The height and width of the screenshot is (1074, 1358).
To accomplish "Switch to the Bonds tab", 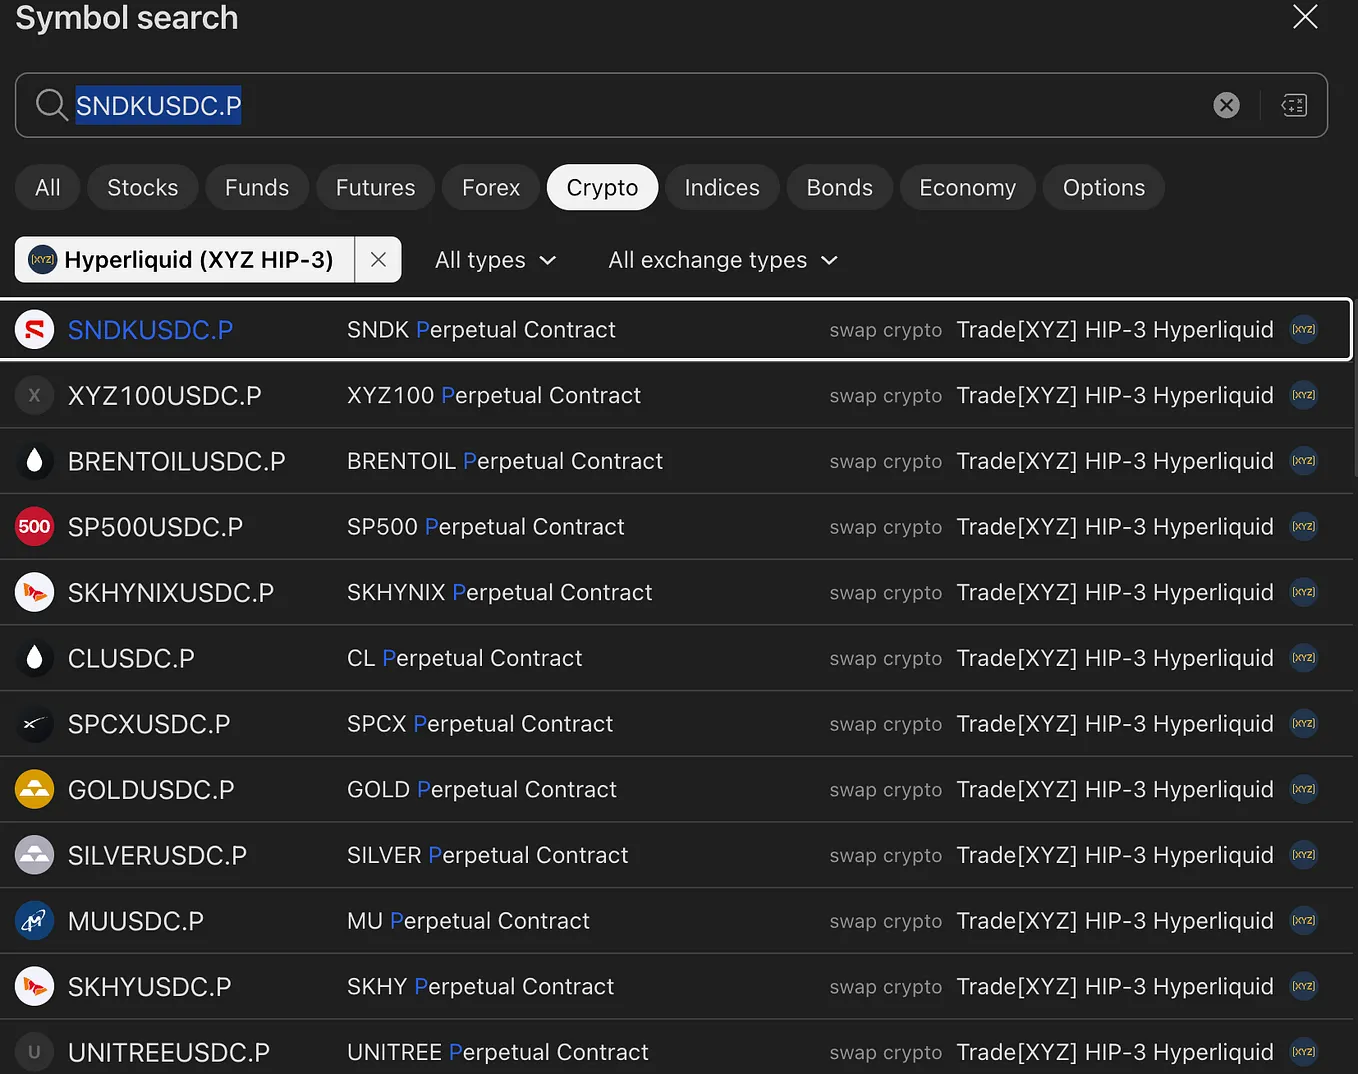I will 840,188.
